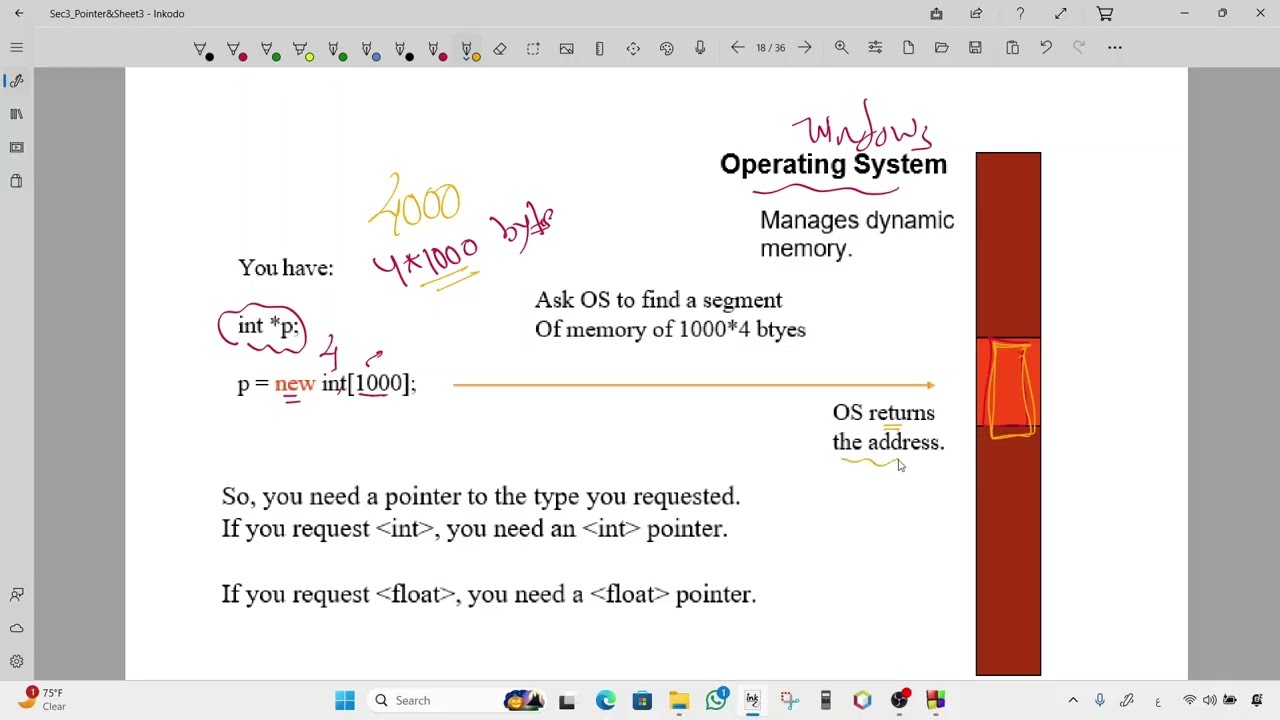
Task: Open WhatsApp from taskbar
Action: [716, 701]
